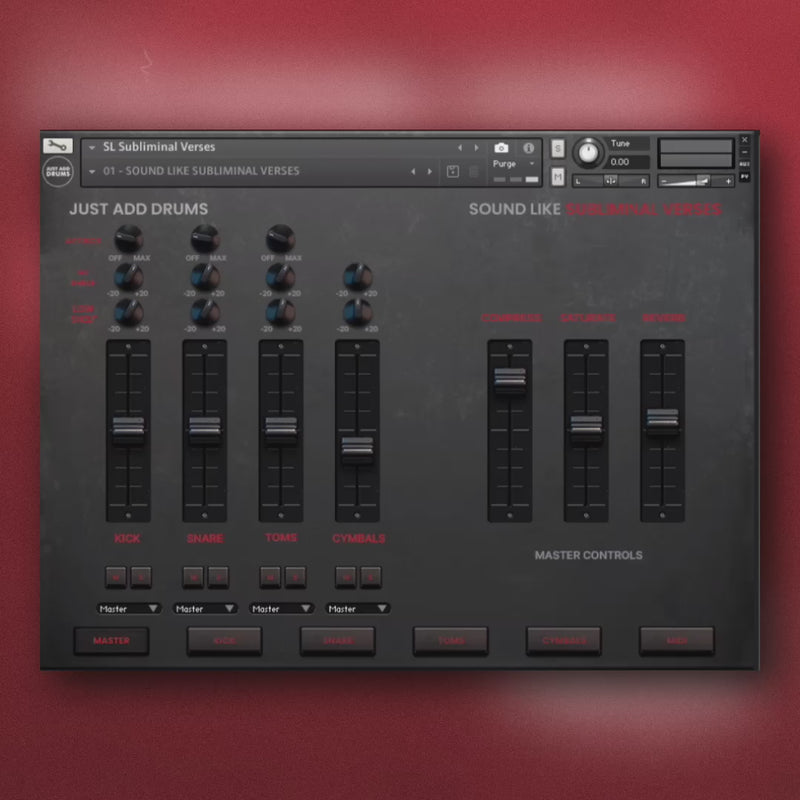The height and width of the screenshot is (800, 800).
Task: Click the save preset disk icon
Action: (452, 171)
